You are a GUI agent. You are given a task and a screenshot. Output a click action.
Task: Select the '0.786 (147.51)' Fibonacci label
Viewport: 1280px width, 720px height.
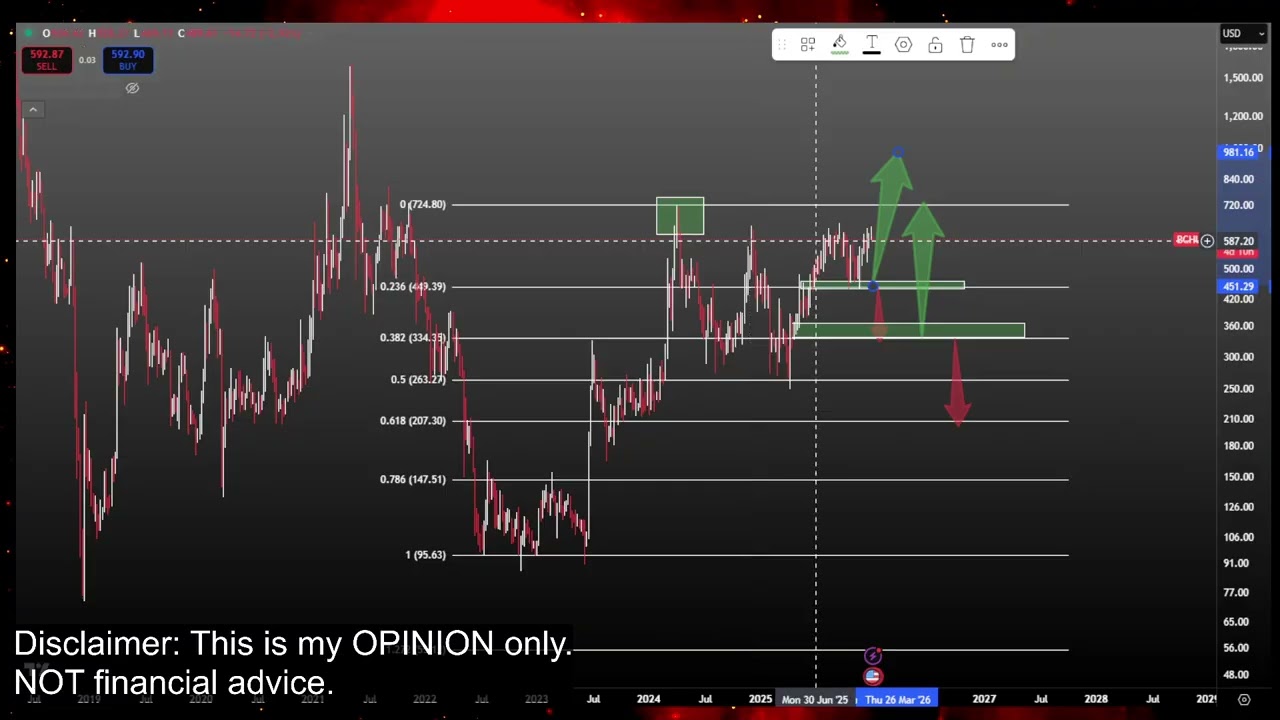click(x=412, y=480)
